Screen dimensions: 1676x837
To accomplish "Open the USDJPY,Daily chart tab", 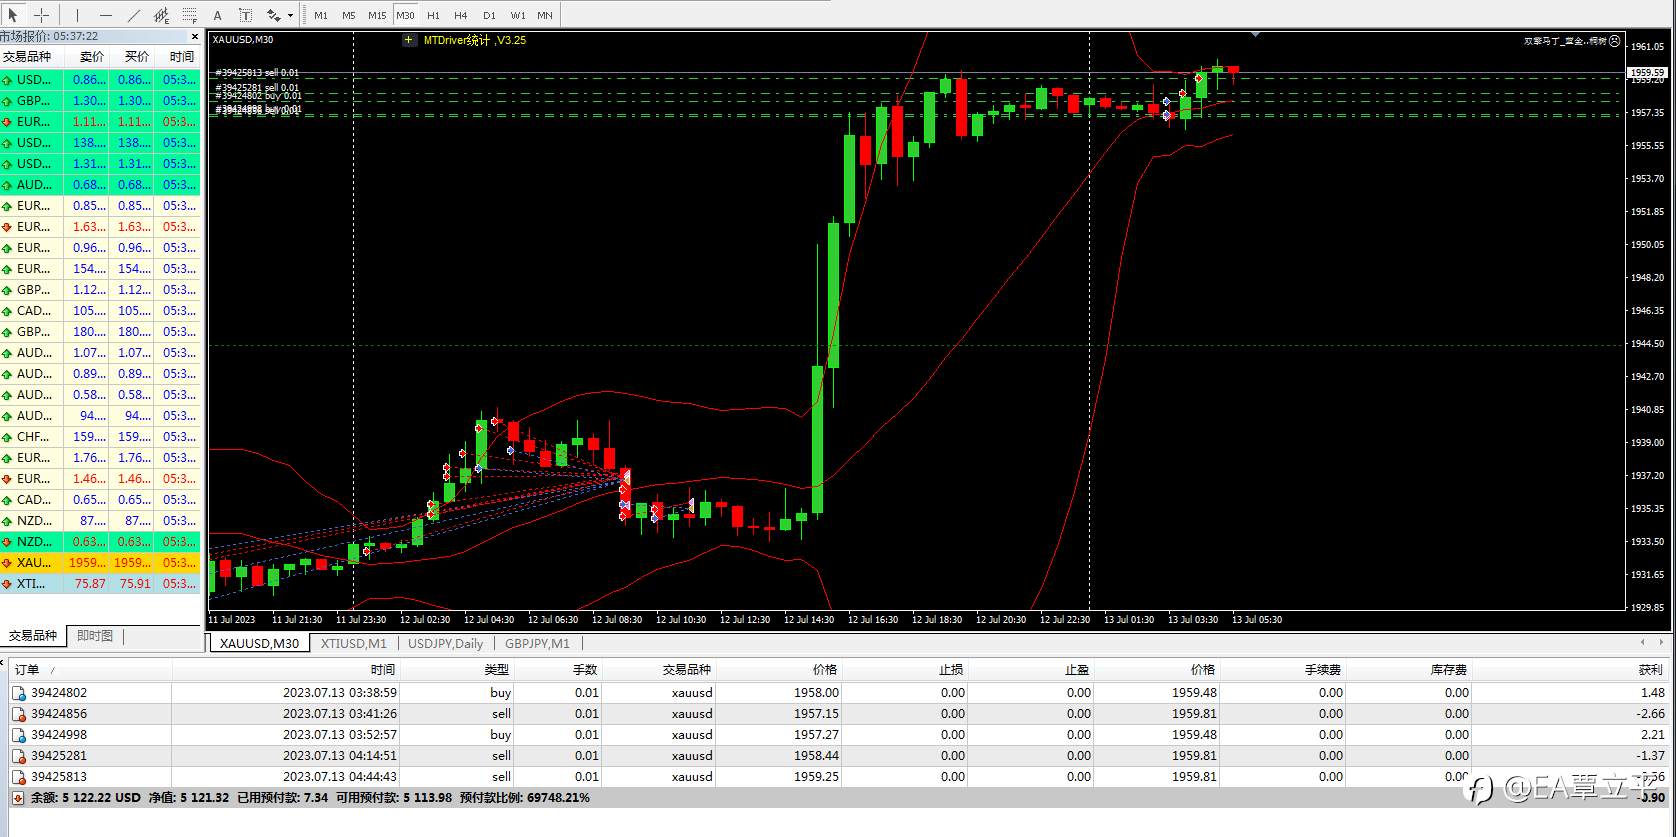I will click(445, 643).
